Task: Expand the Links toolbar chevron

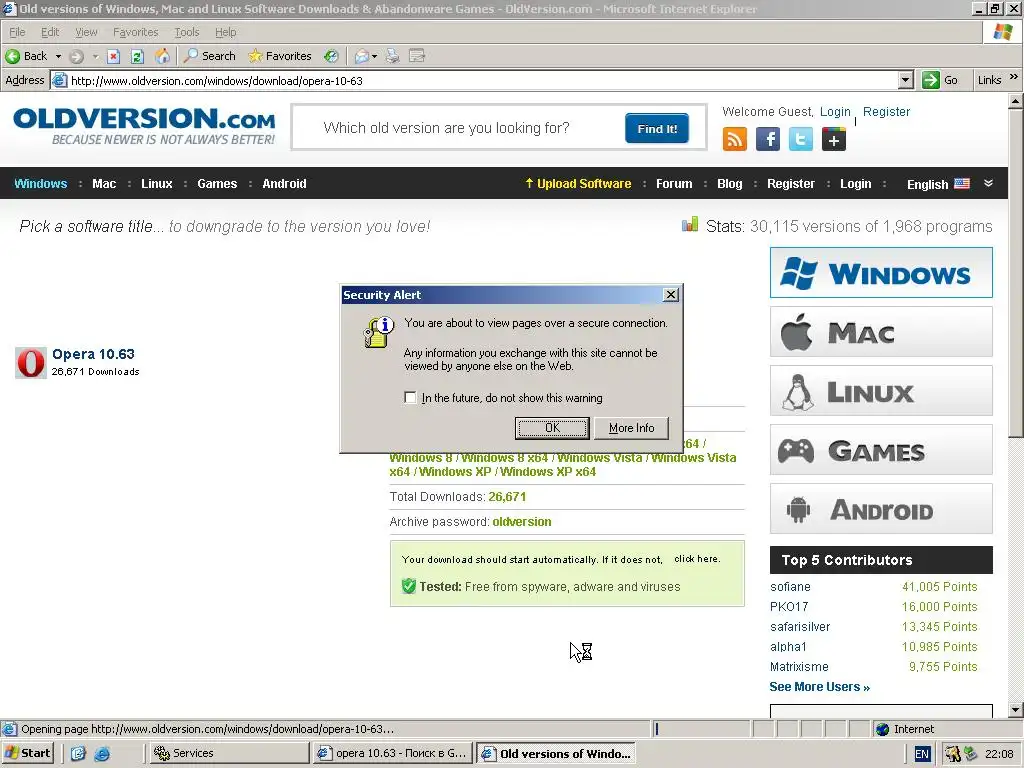Action: (x=1014, y=77)
